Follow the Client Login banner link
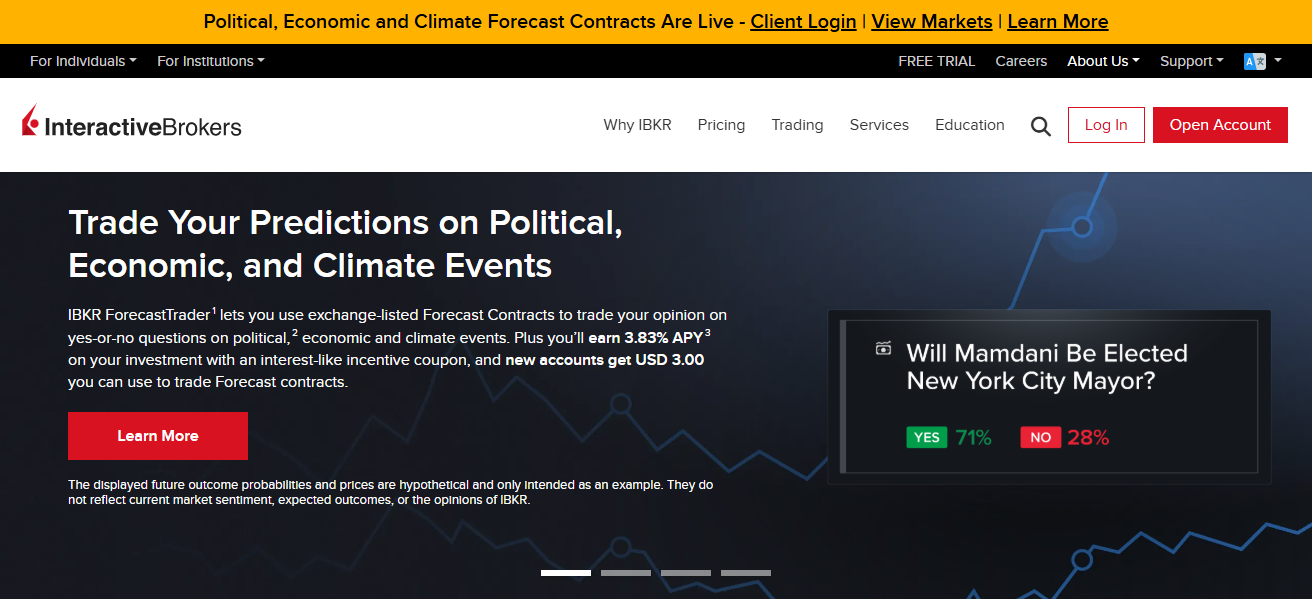This screenshot has height=599, width=1312. [x=803, y=21]
